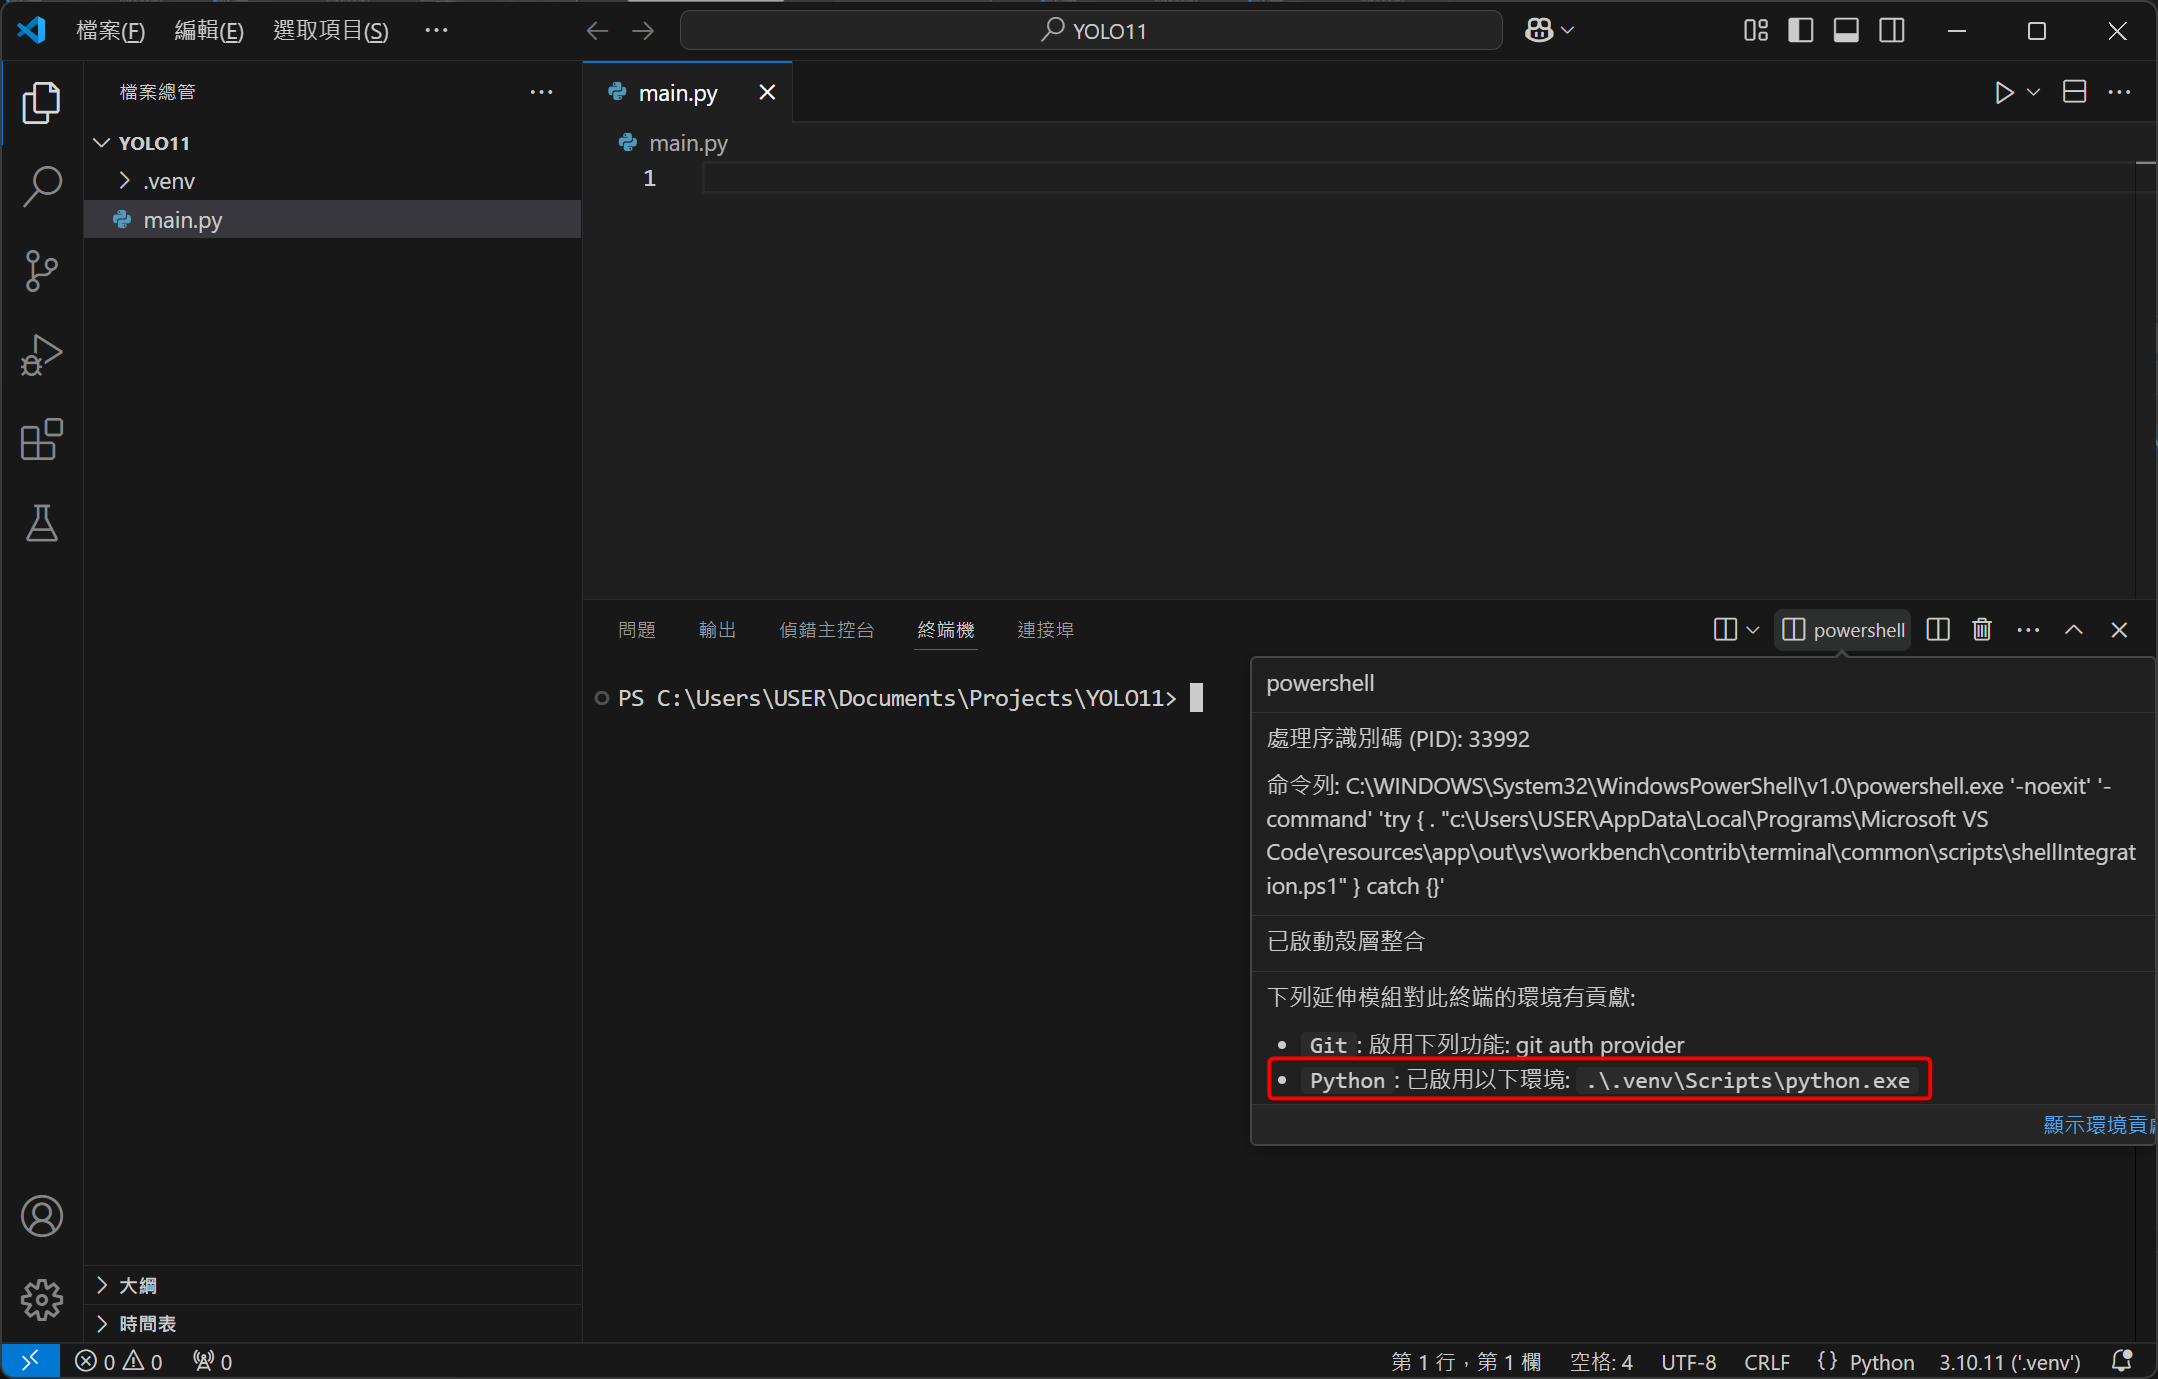Open the Testing flask view
The height and width of the screenshot is (1379, 2158).
click(x=41, y=523)
